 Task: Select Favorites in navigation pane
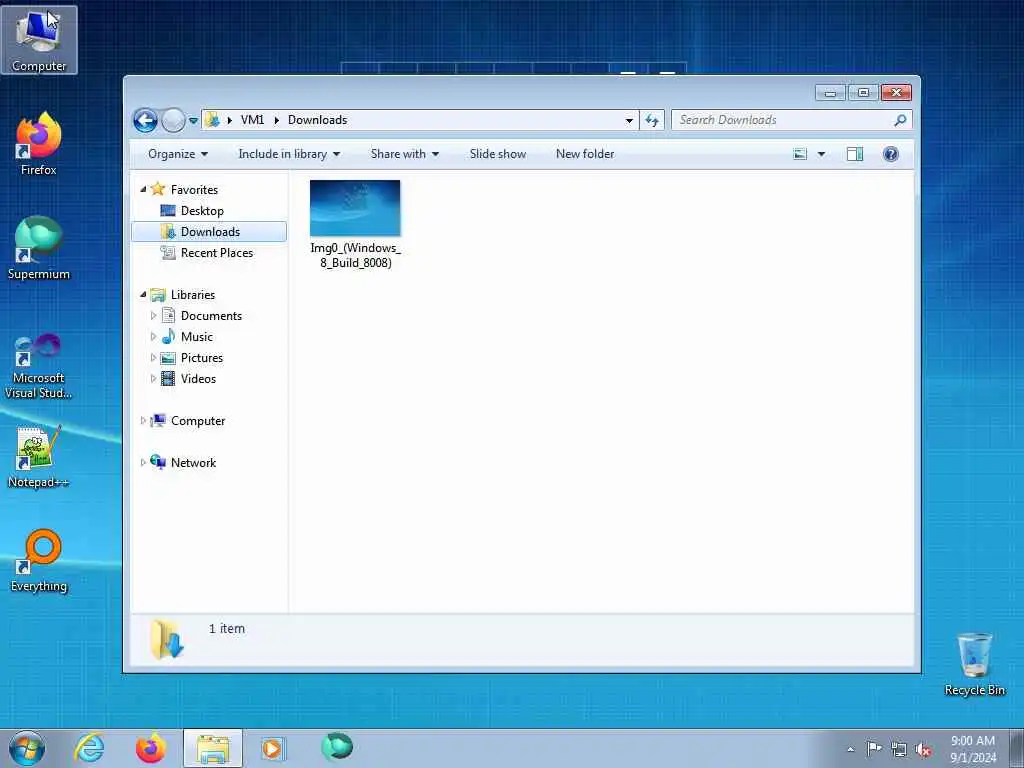[x=194, y=189]
